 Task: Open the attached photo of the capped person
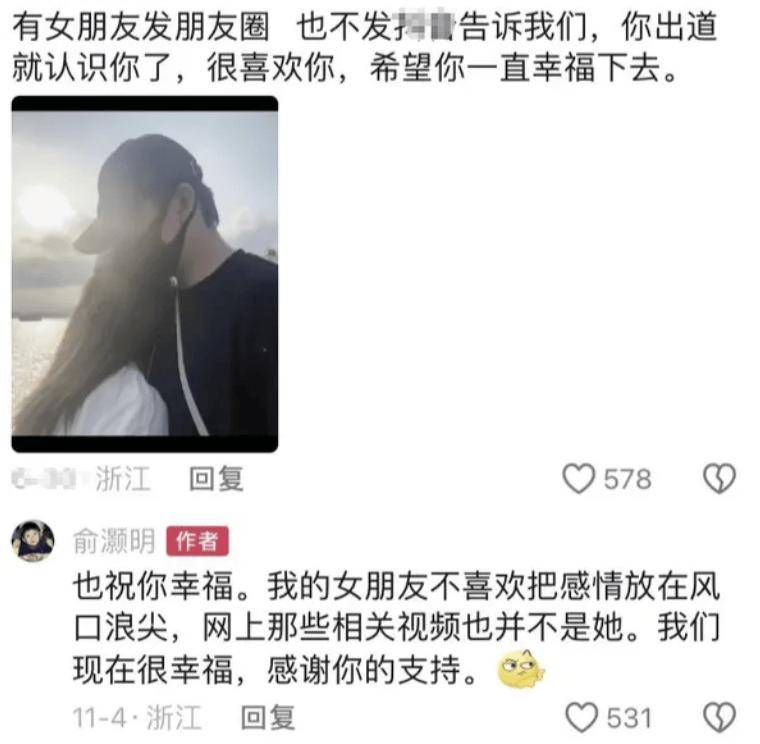tap(145, 274)
